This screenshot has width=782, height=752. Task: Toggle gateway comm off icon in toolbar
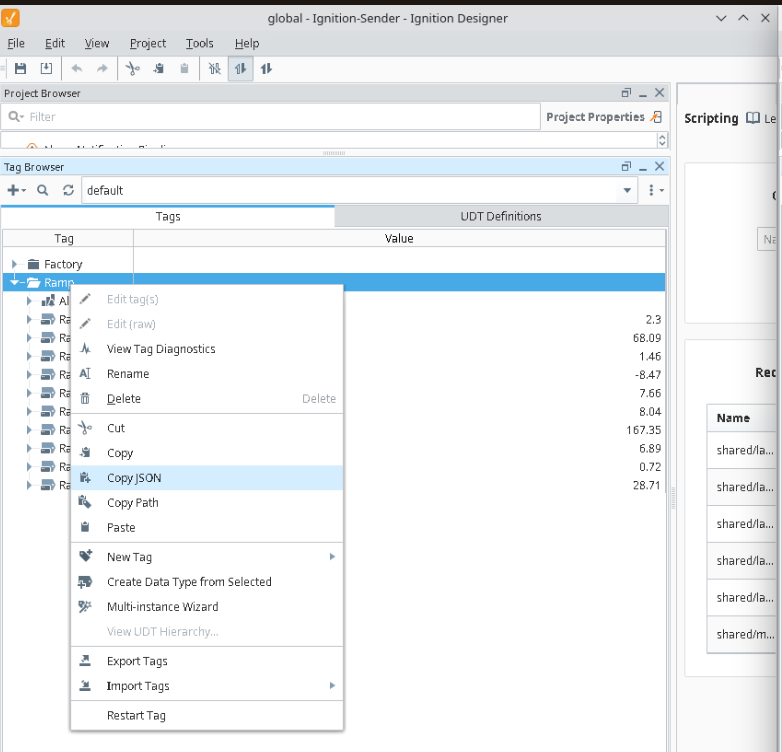(x=214, y=68)
